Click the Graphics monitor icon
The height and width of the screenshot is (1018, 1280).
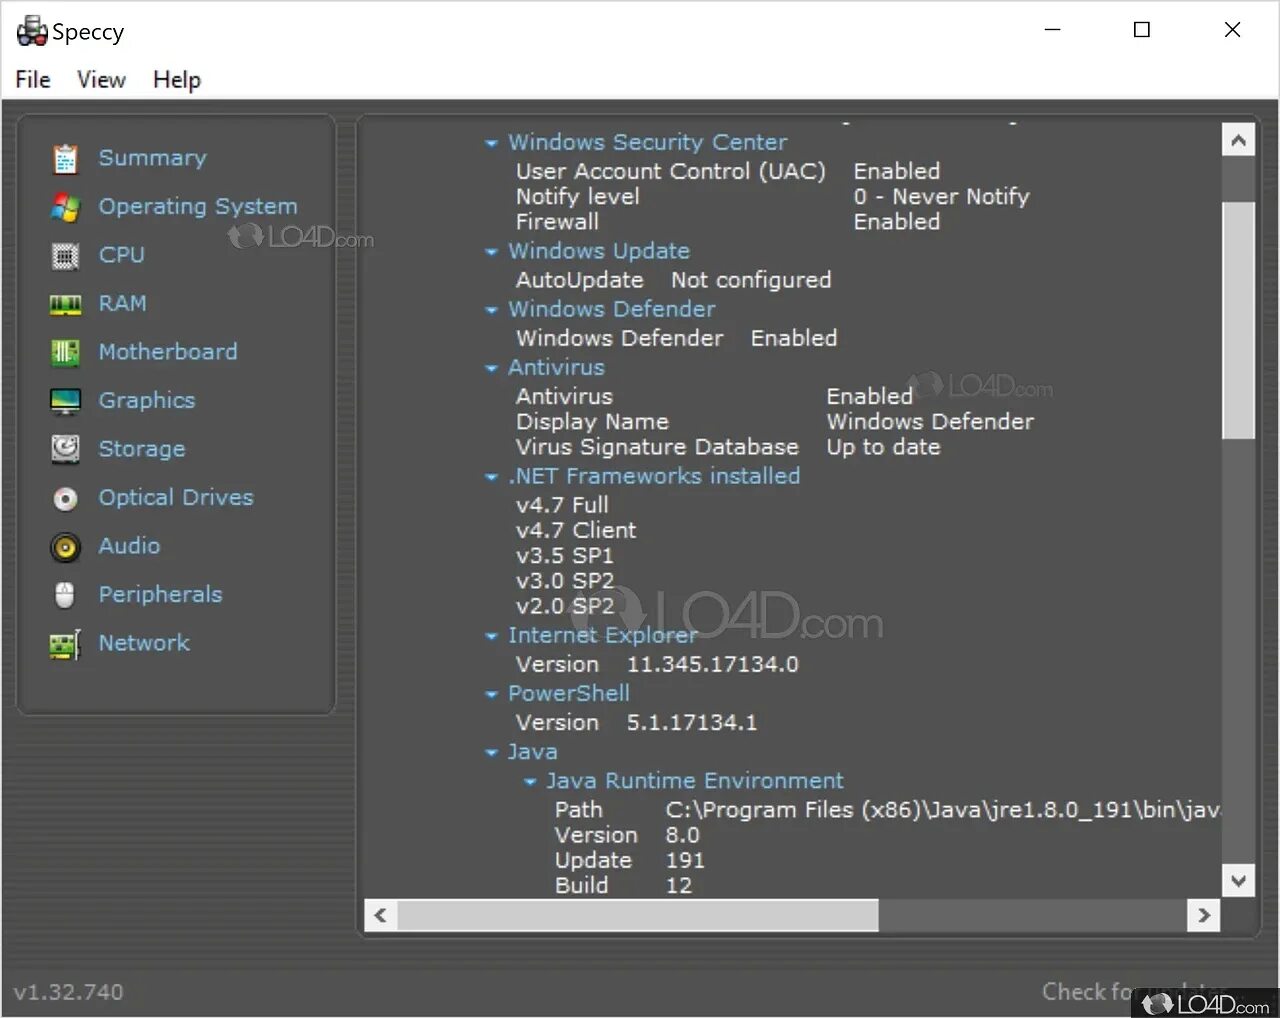click(65, 401)
